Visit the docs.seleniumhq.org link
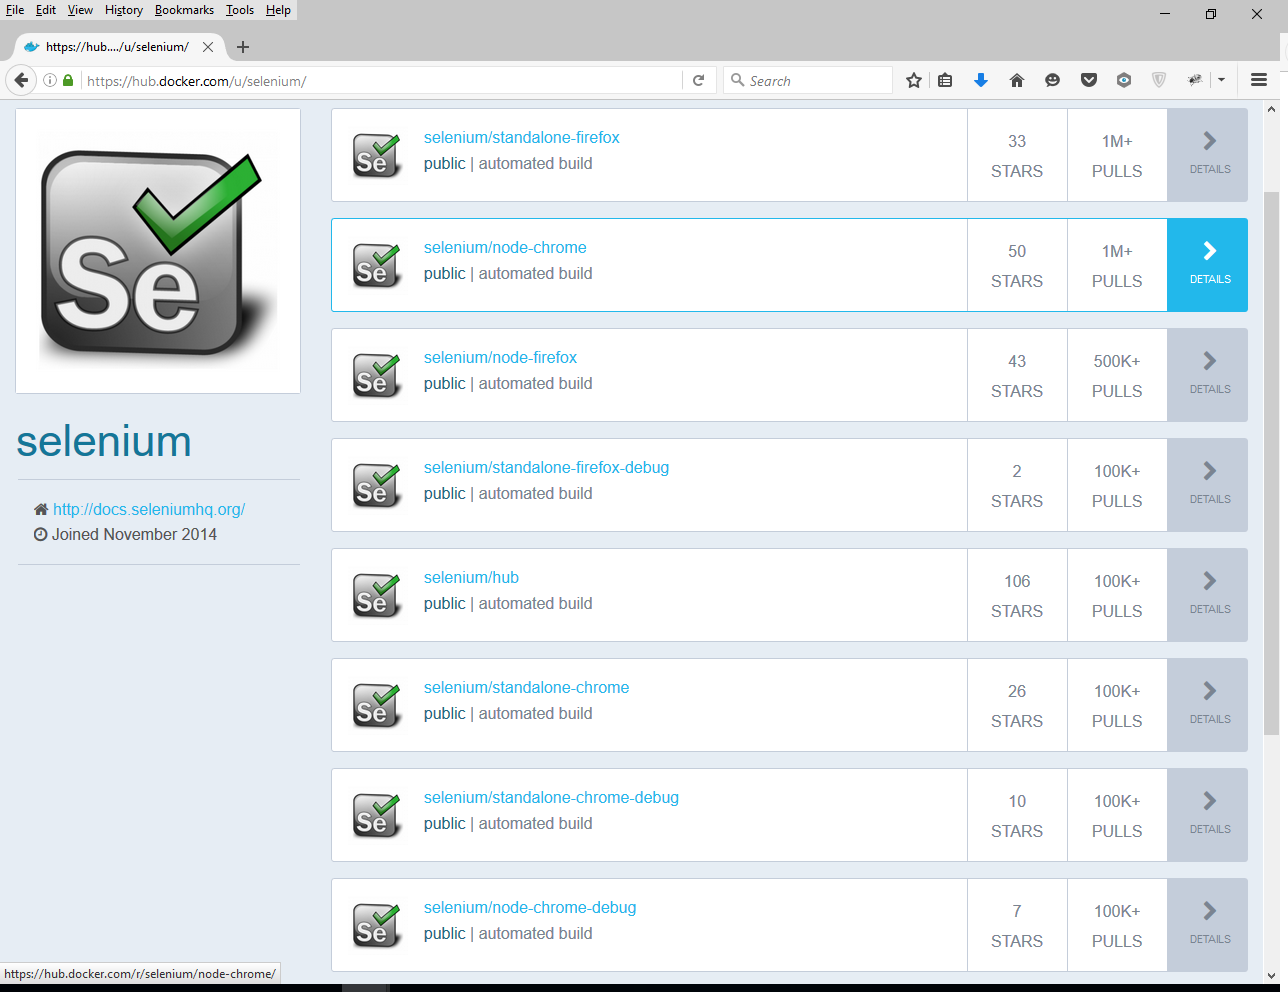Image resolution: width=1288 pixels, height=992 pixels. point(149,509)
